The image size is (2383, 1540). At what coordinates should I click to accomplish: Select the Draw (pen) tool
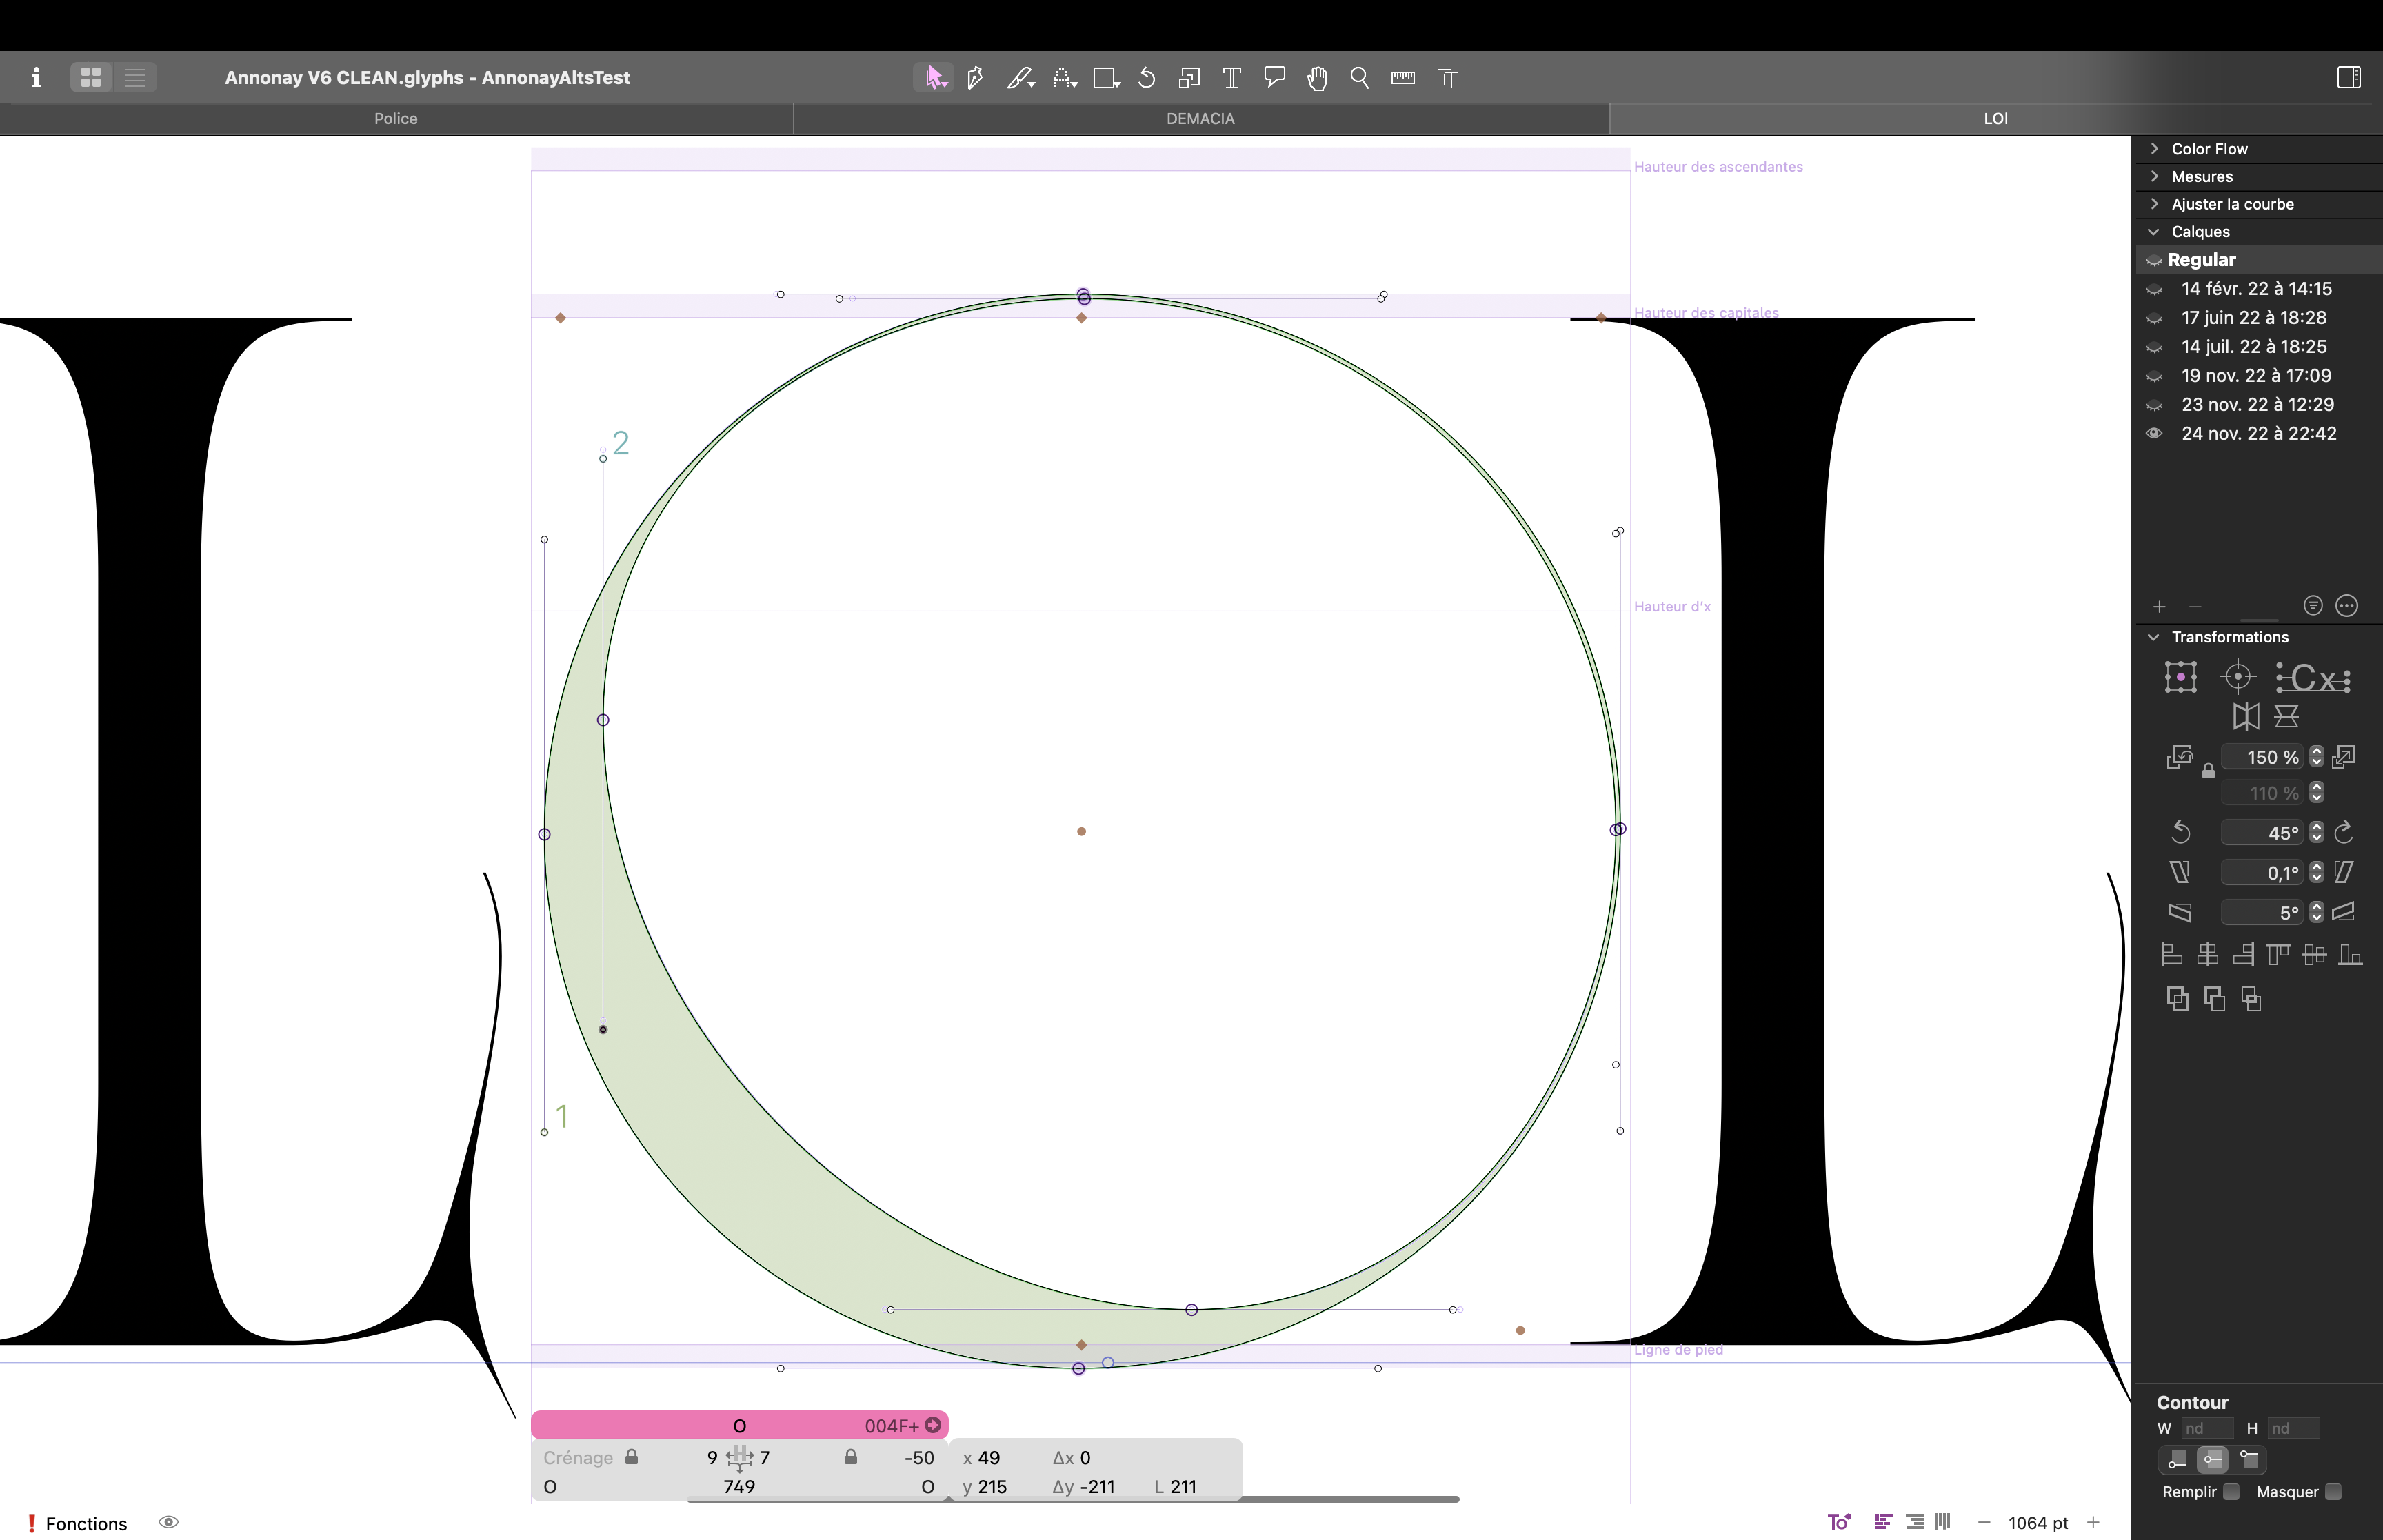point(975,78)
